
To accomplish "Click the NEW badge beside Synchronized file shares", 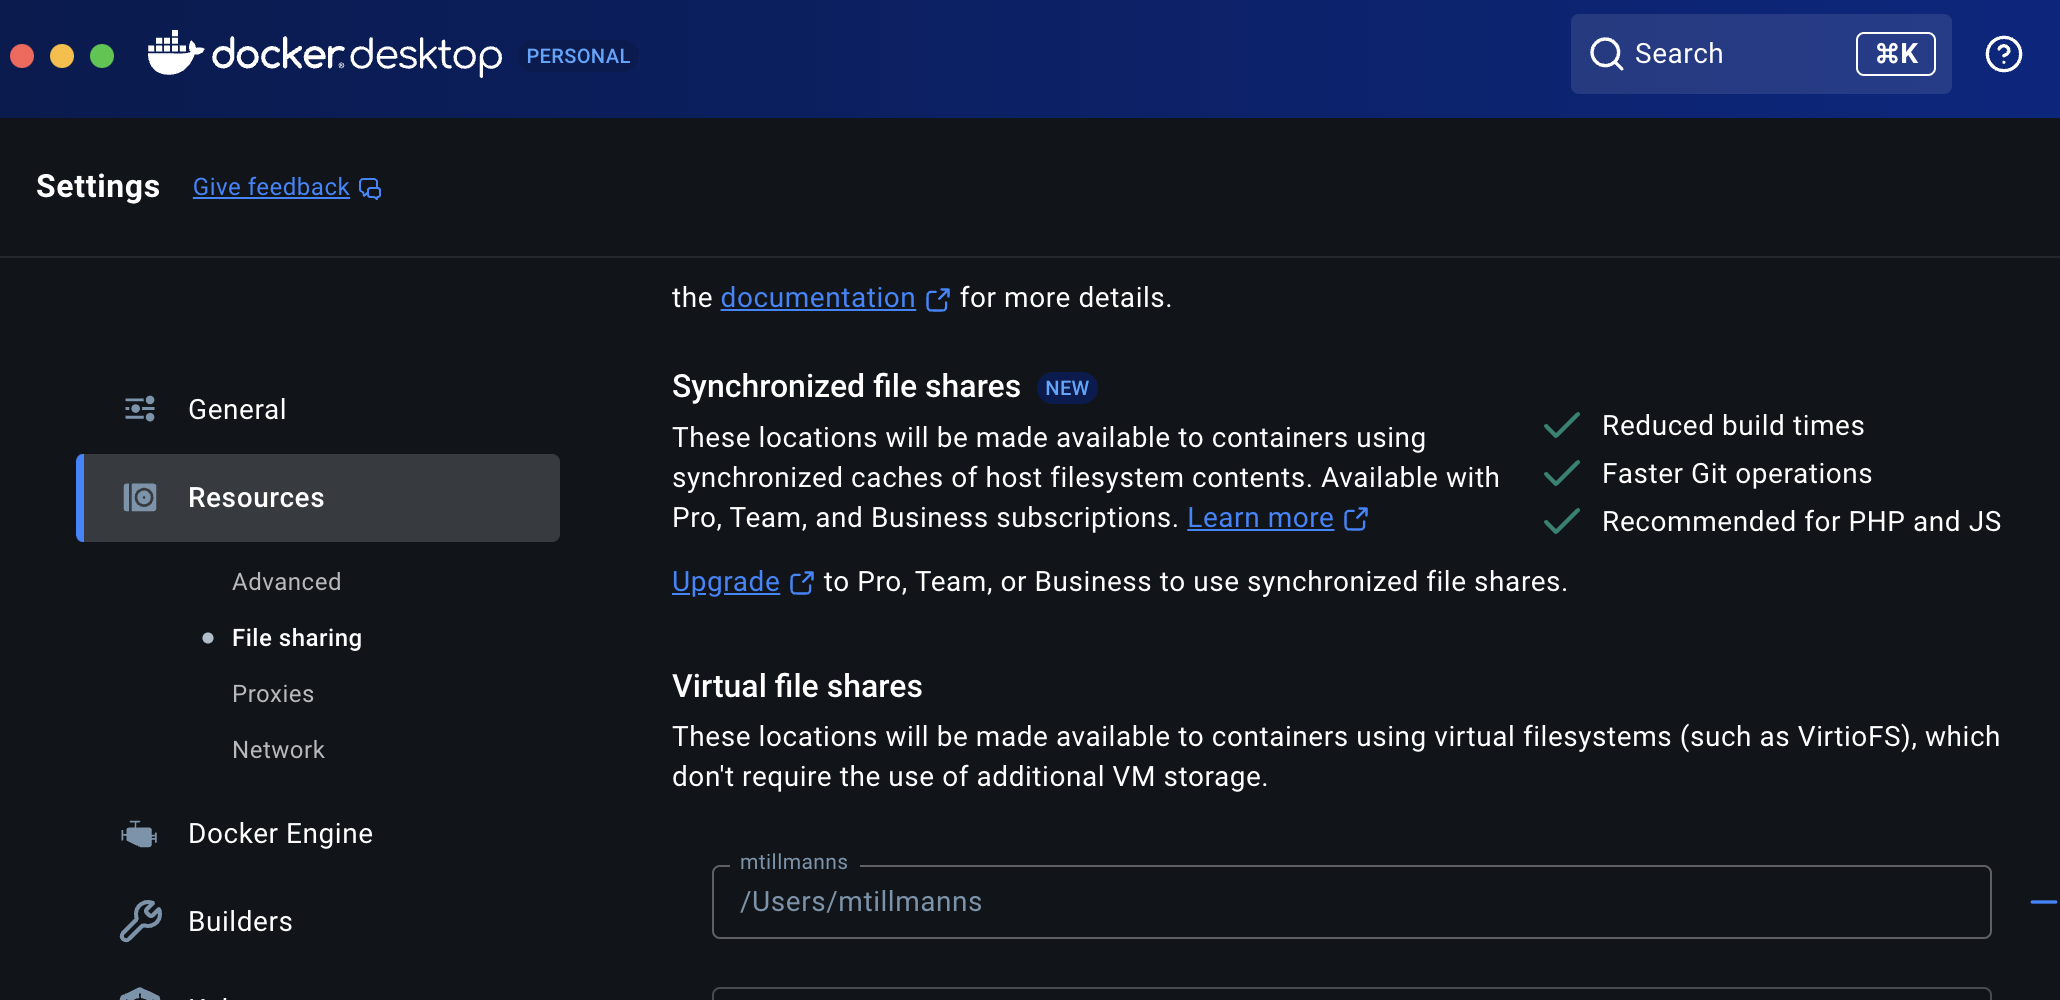I will coord(1067,388).
